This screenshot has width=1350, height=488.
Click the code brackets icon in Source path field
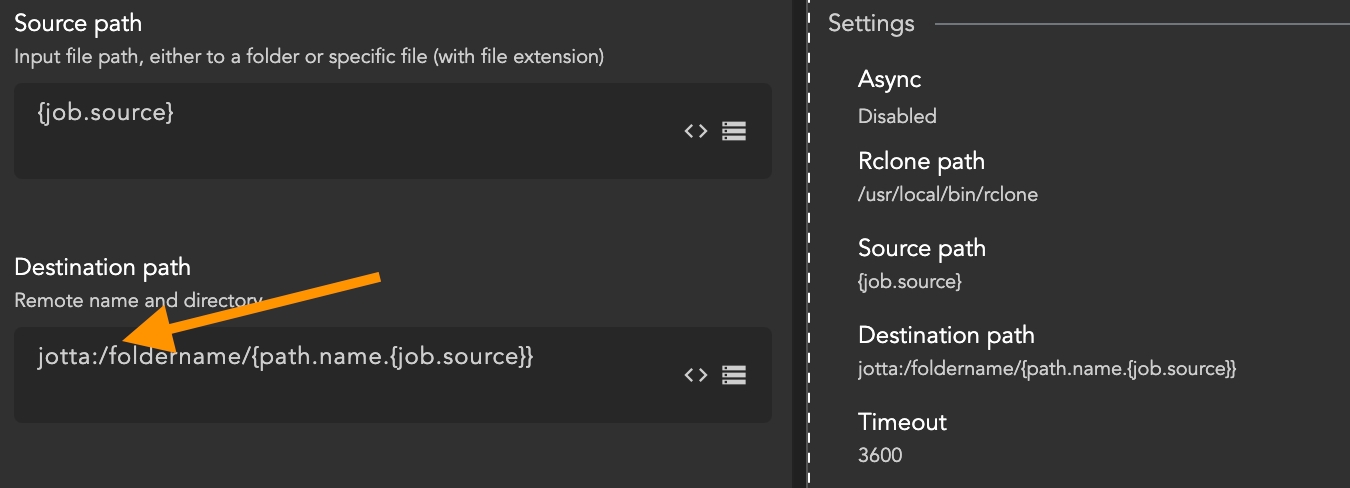pyautogui.click(x=696, y=131)
